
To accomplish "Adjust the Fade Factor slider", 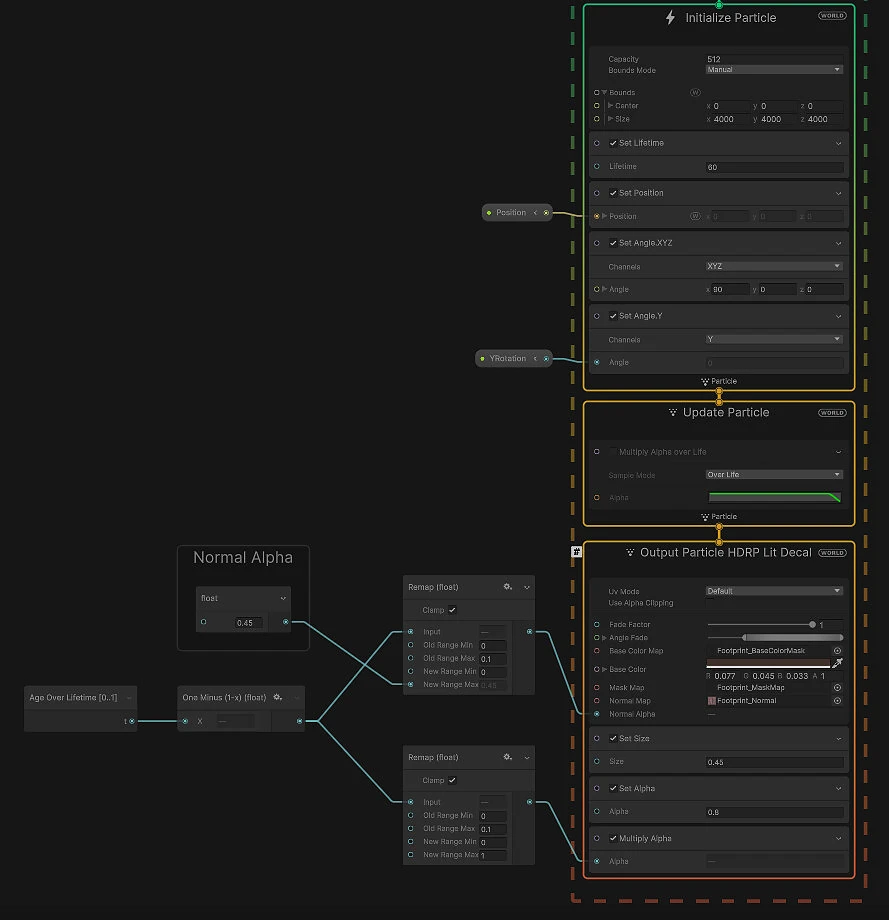I will point(762,625).
